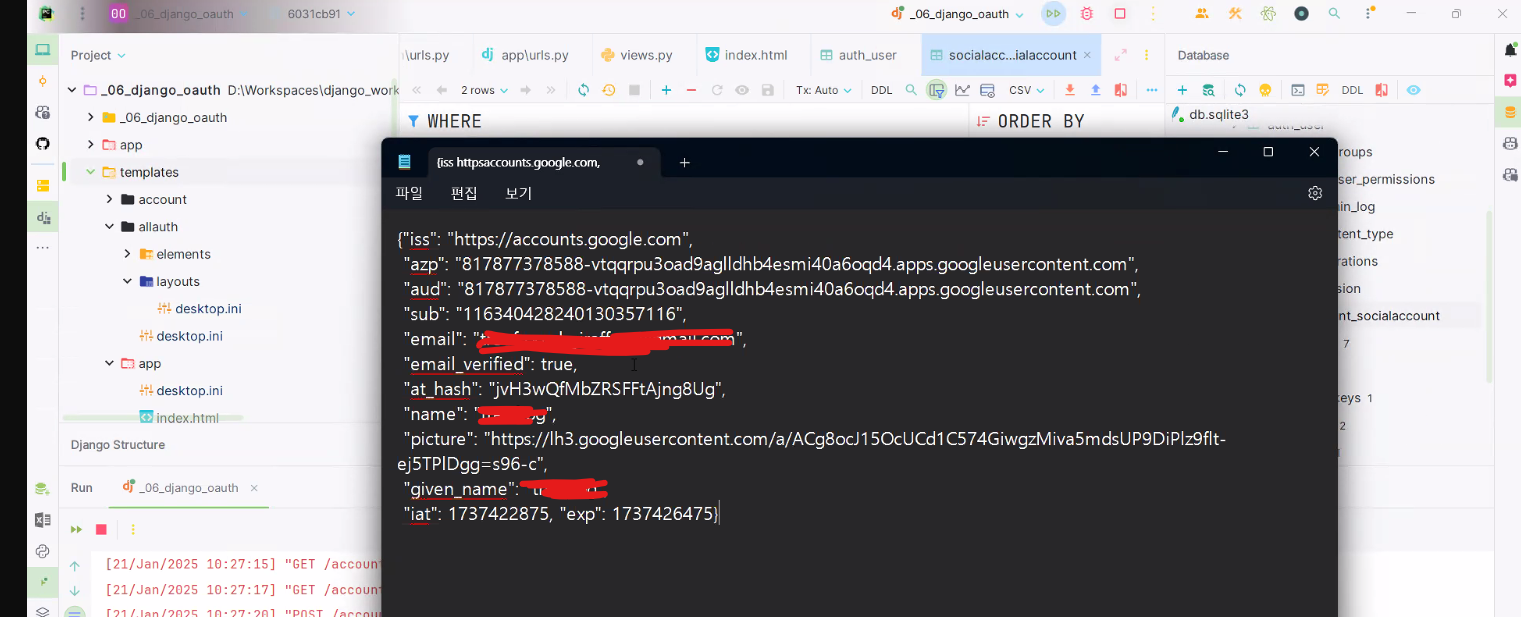Show the chart view icon in grid toolbar
Viewport: 1521px width, 617px height.
(x=962, y=90)
